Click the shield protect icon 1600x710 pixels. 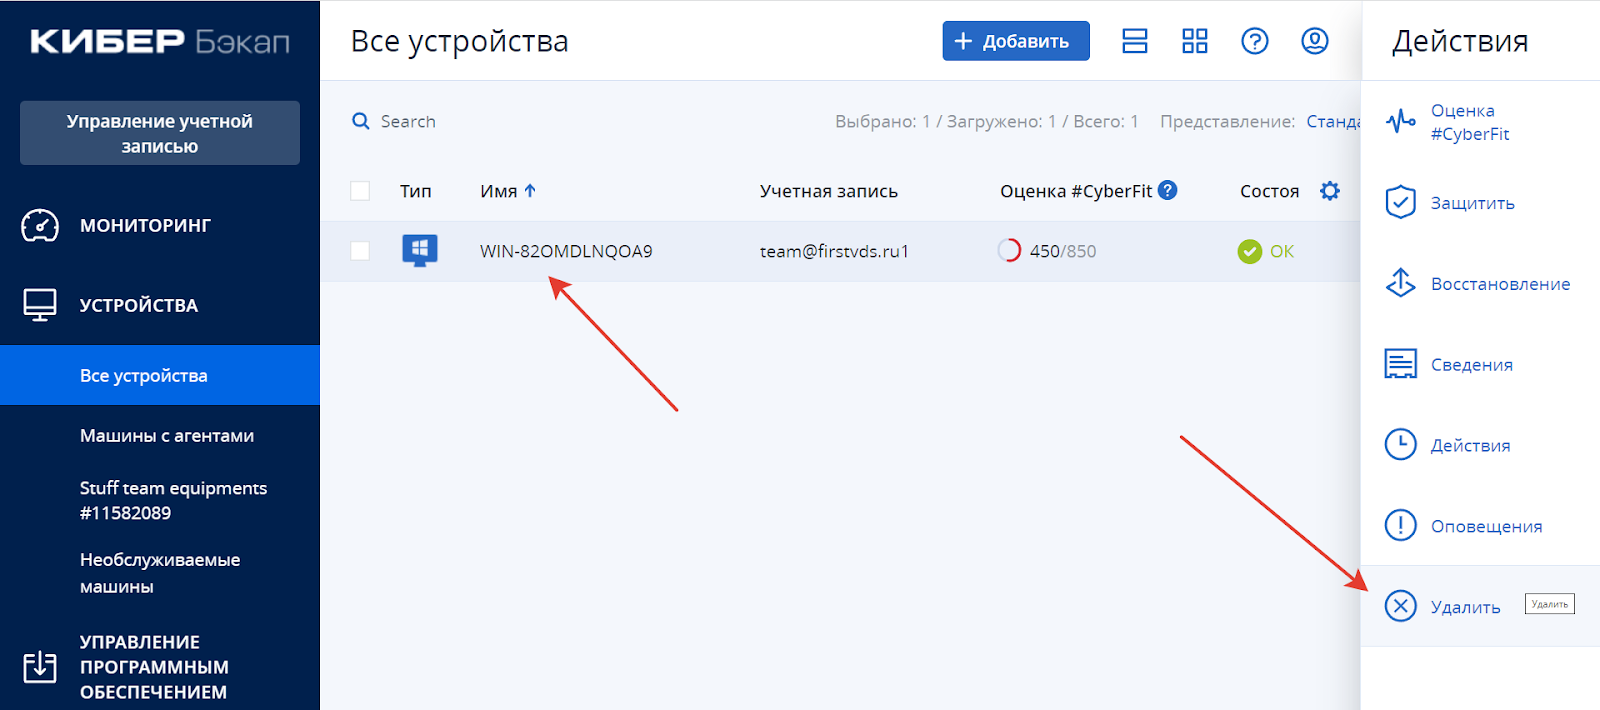coord(1400,202)
